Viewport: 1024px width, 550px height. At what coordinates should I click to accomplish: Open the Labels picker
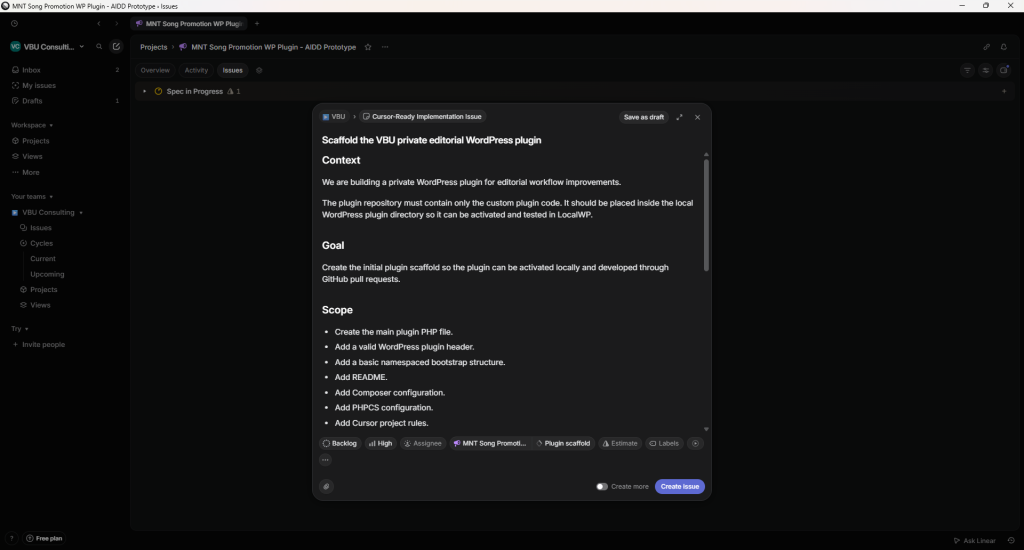664,444
